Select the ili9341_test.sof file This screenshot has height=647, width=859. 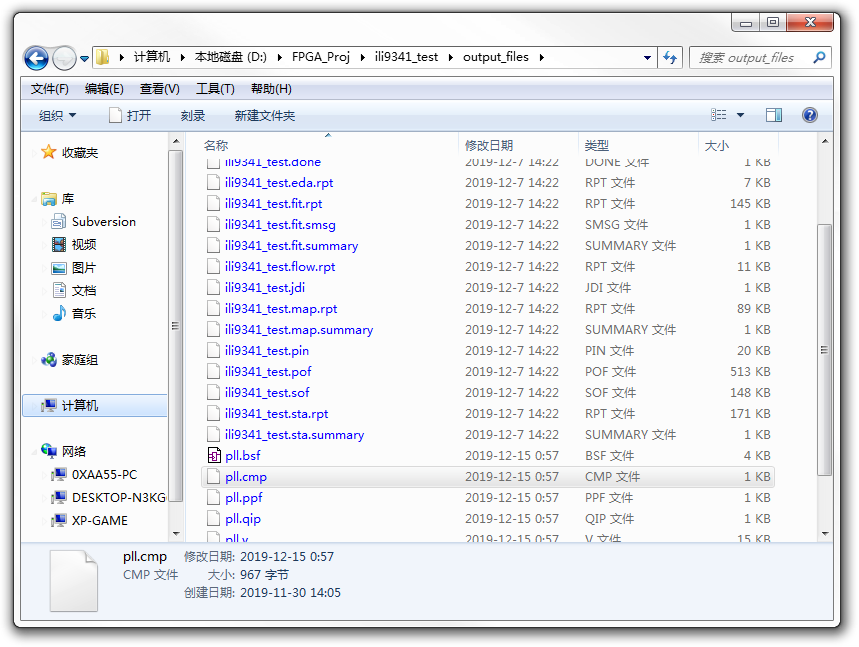pos(266,393)
